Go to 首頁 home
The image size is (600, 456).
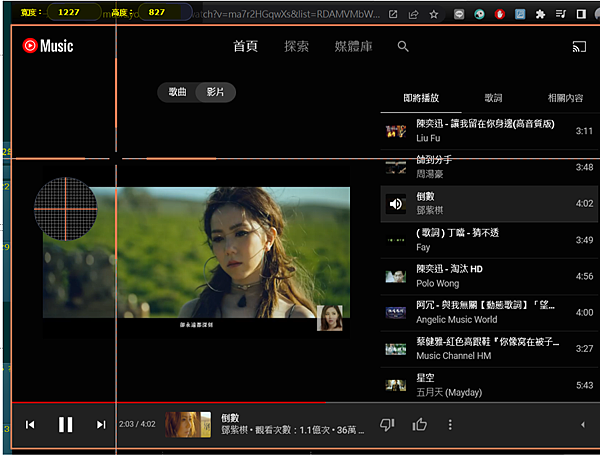(245, 47)
